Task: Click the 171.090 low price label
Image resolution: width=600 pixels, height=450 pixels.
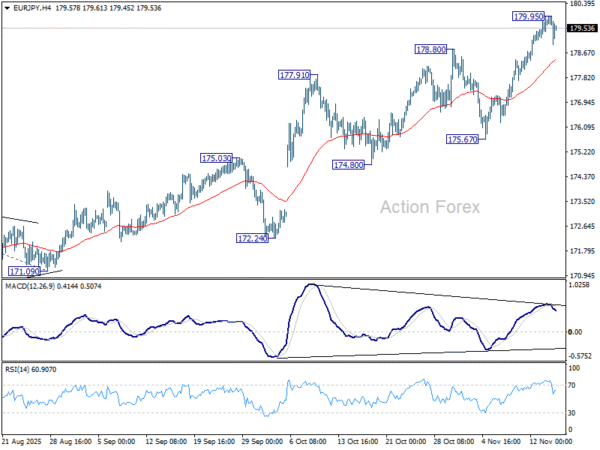Action: [x=24, y=271]
